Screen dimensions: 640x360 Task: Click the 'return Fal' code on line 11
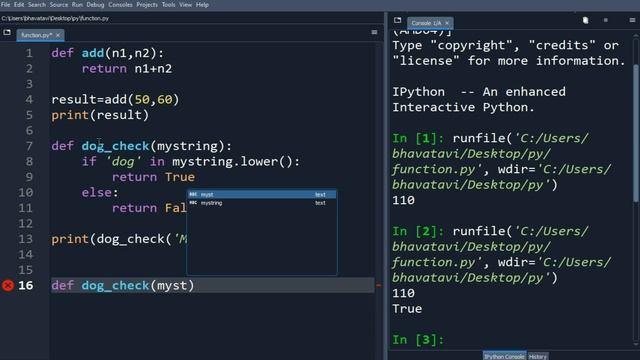pyautogui.click(x=149, y=208)
